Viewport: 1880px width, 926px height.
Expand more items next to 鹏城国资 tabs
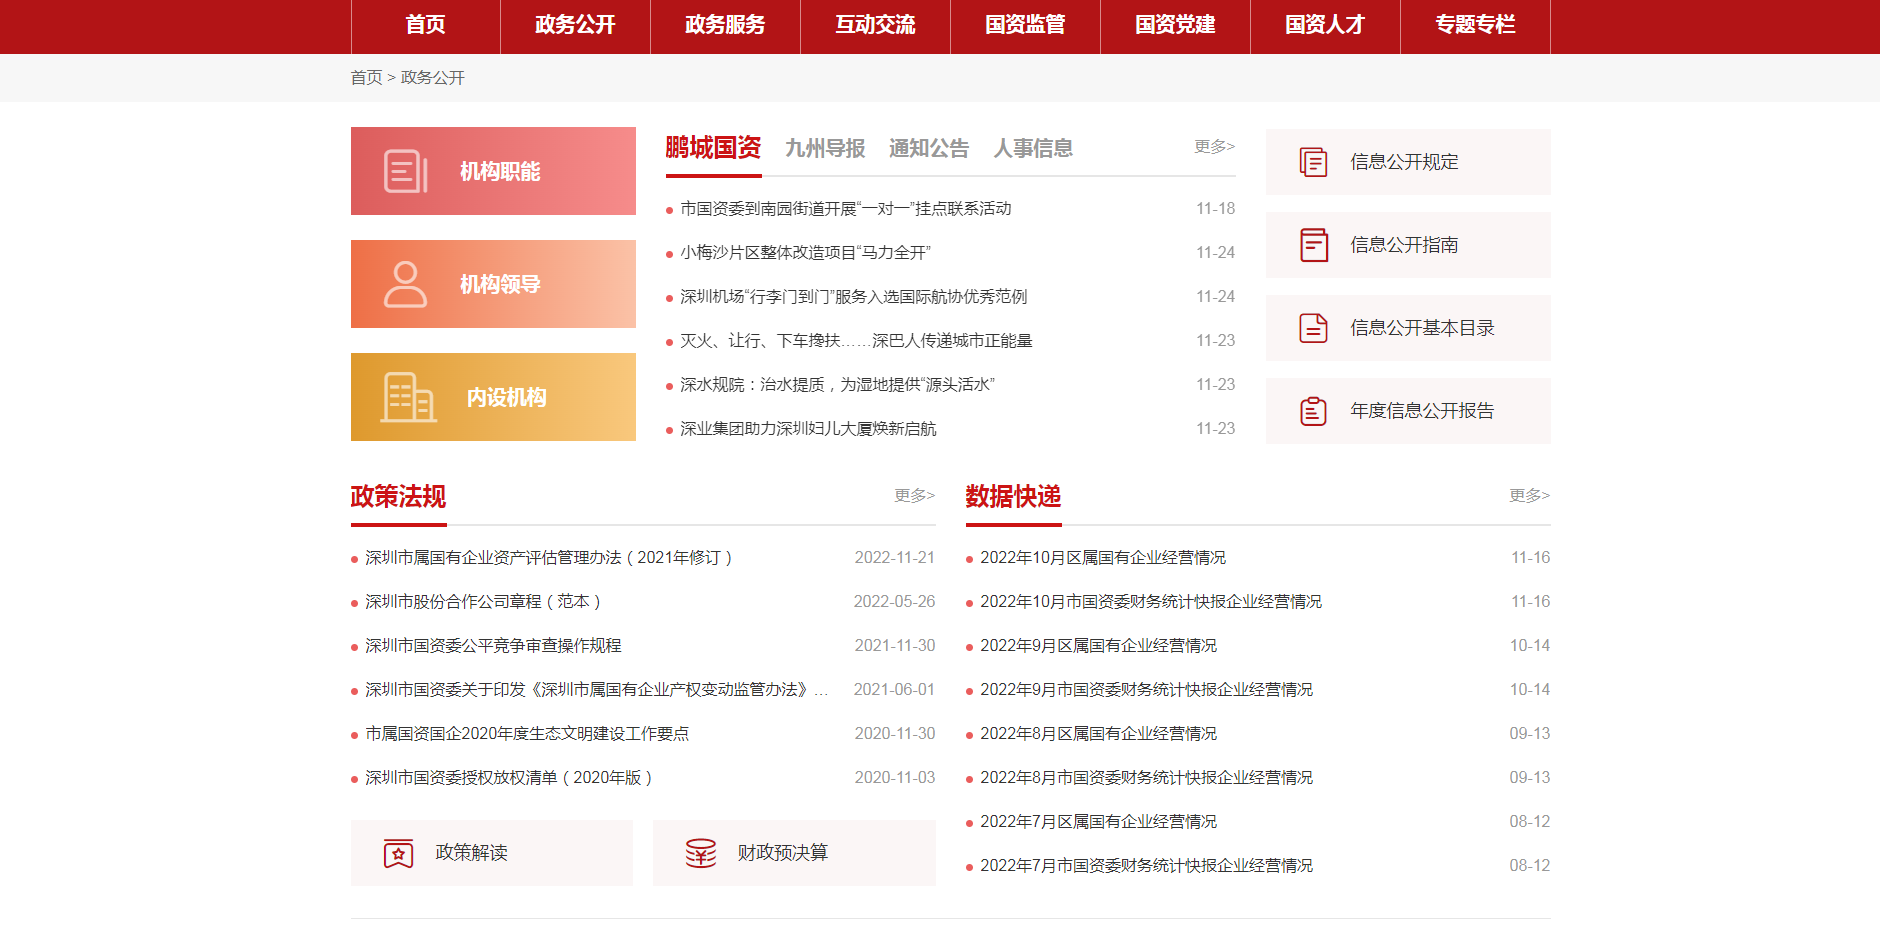[x=1214, y=147]
